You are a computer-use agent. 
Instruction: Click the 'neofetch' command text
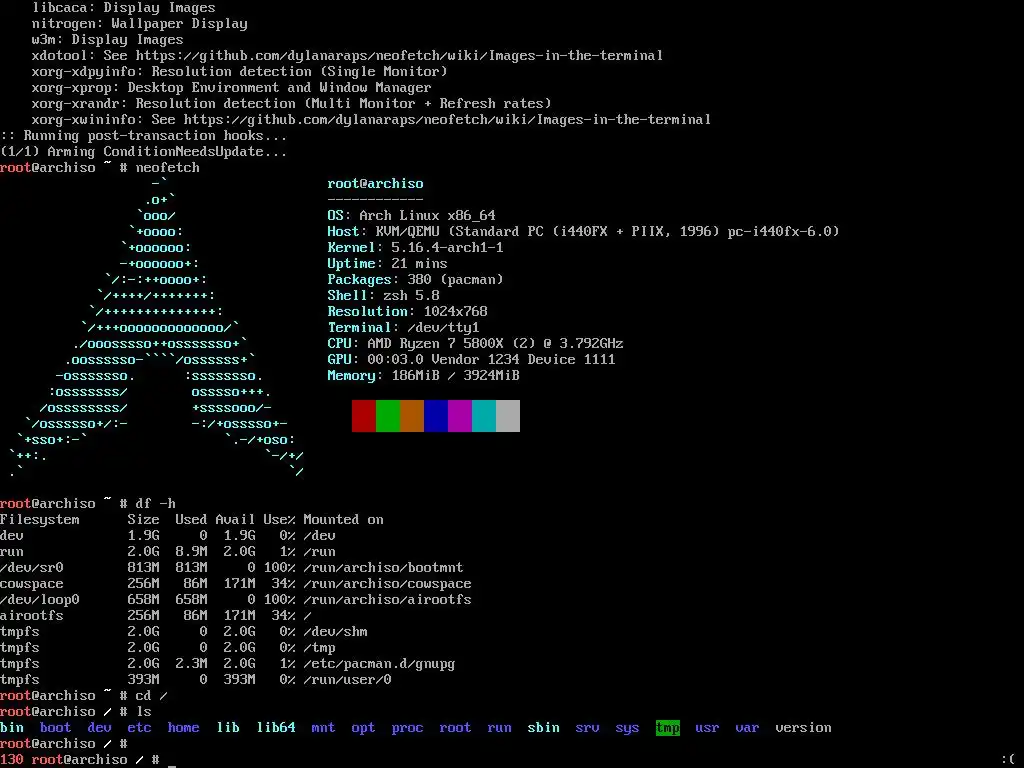pos(168,168)
